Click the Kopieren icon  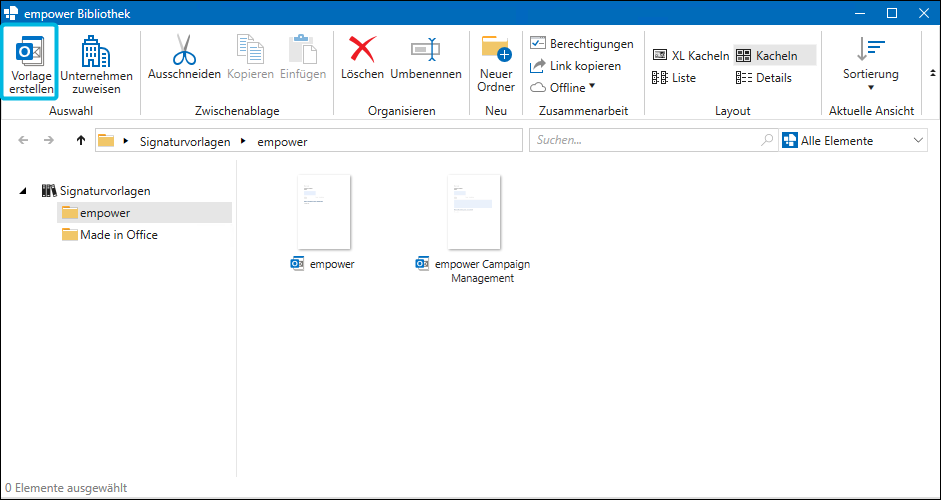click(x=250, y=49)
